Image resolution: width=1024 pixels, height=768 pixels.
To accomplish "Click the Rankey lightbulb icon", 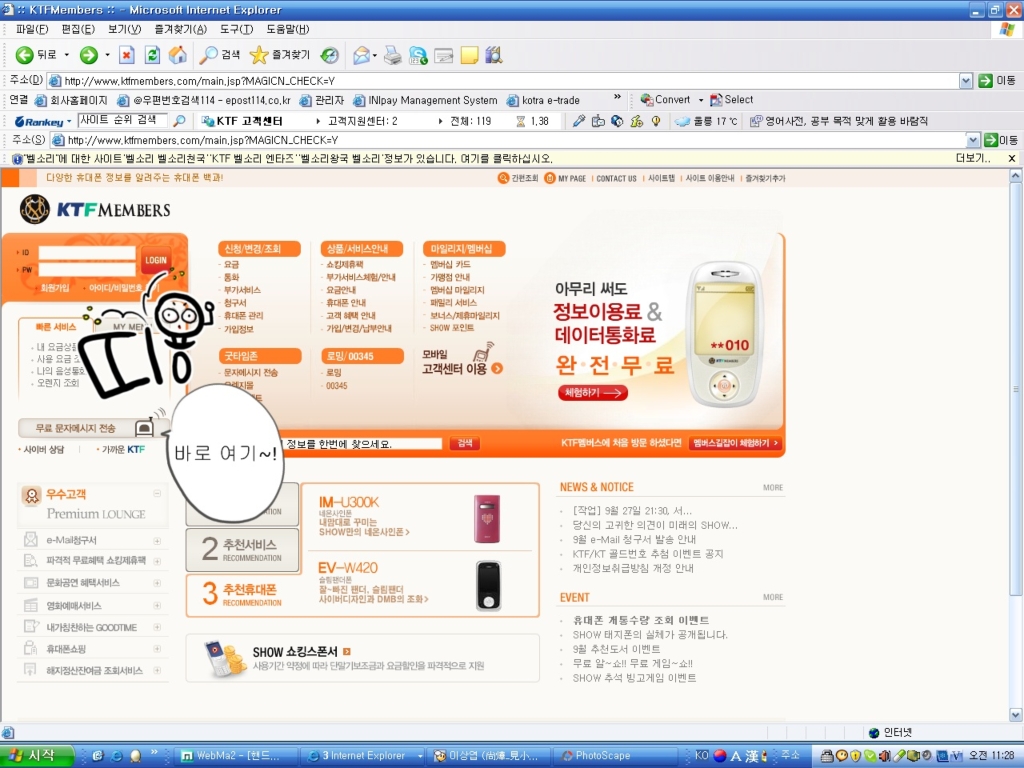I will (656, 121).
